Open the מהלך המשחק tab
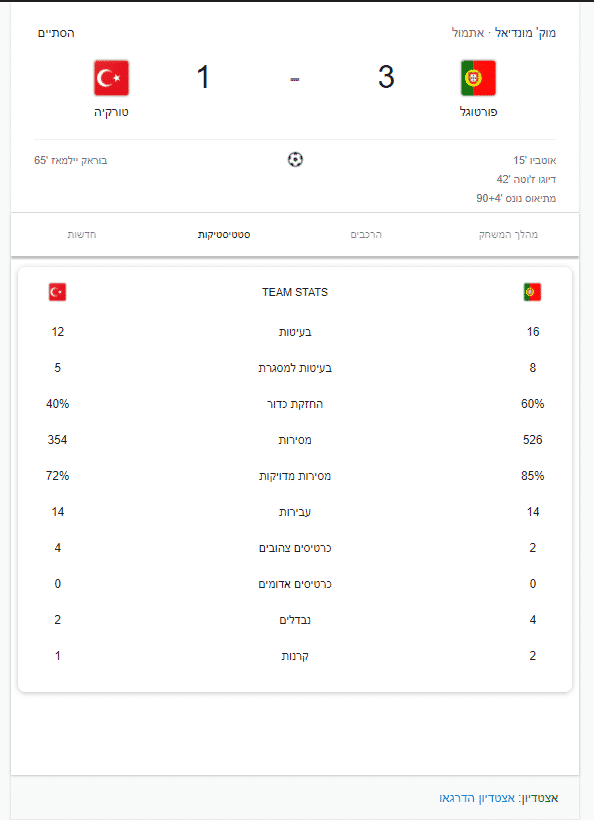Screen dimensions: 594x820 [x=508, y=235]
